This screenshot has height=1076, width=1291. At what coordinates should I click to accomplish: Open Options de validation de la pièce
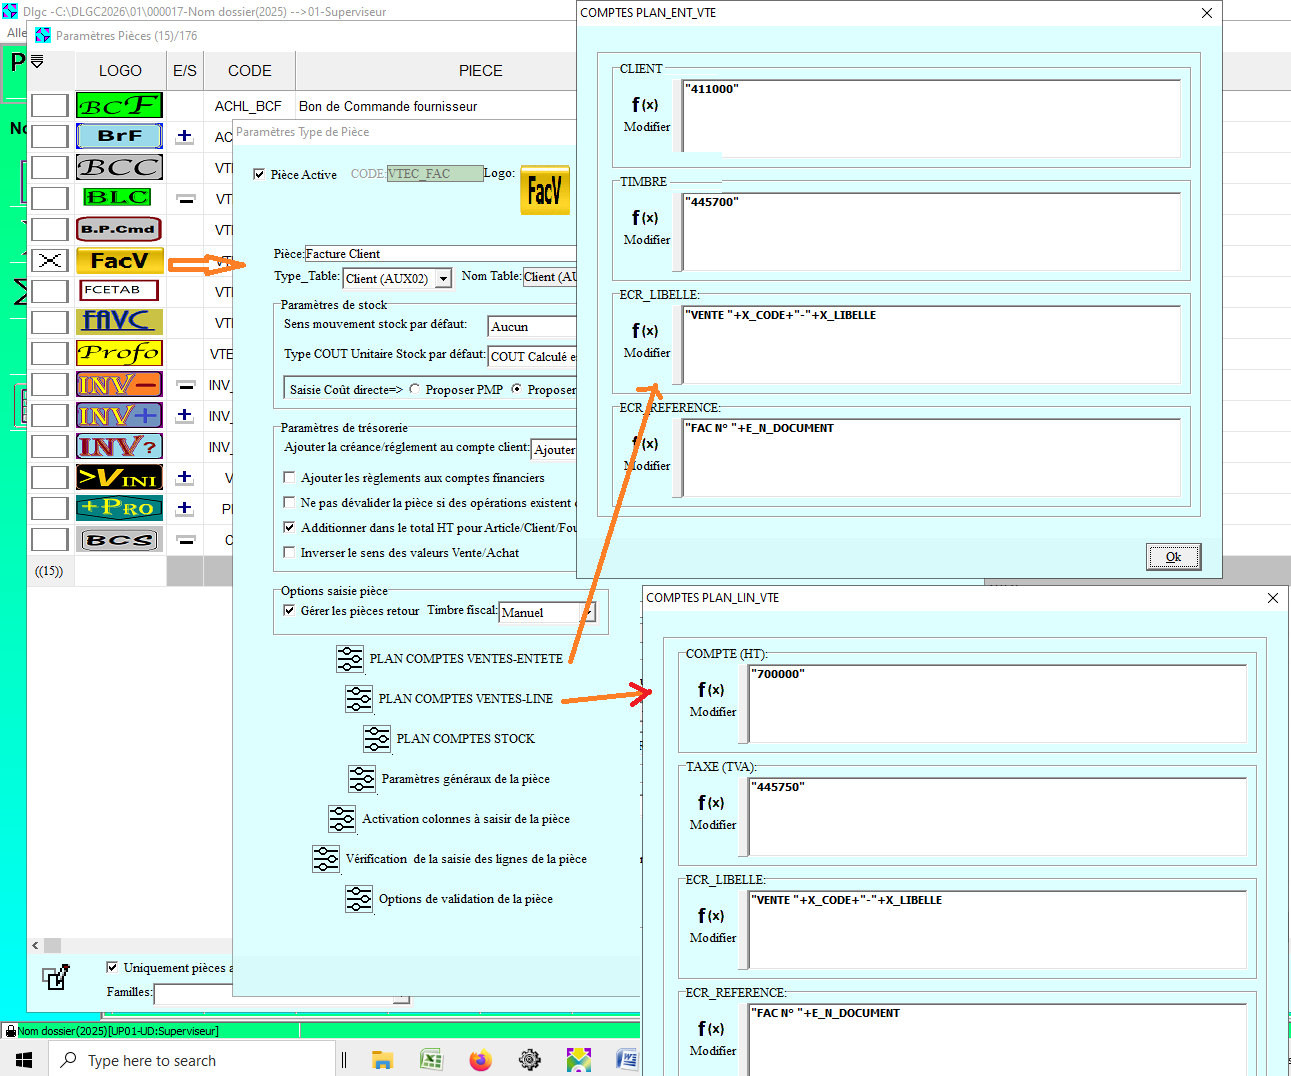[x=359, y=899]
